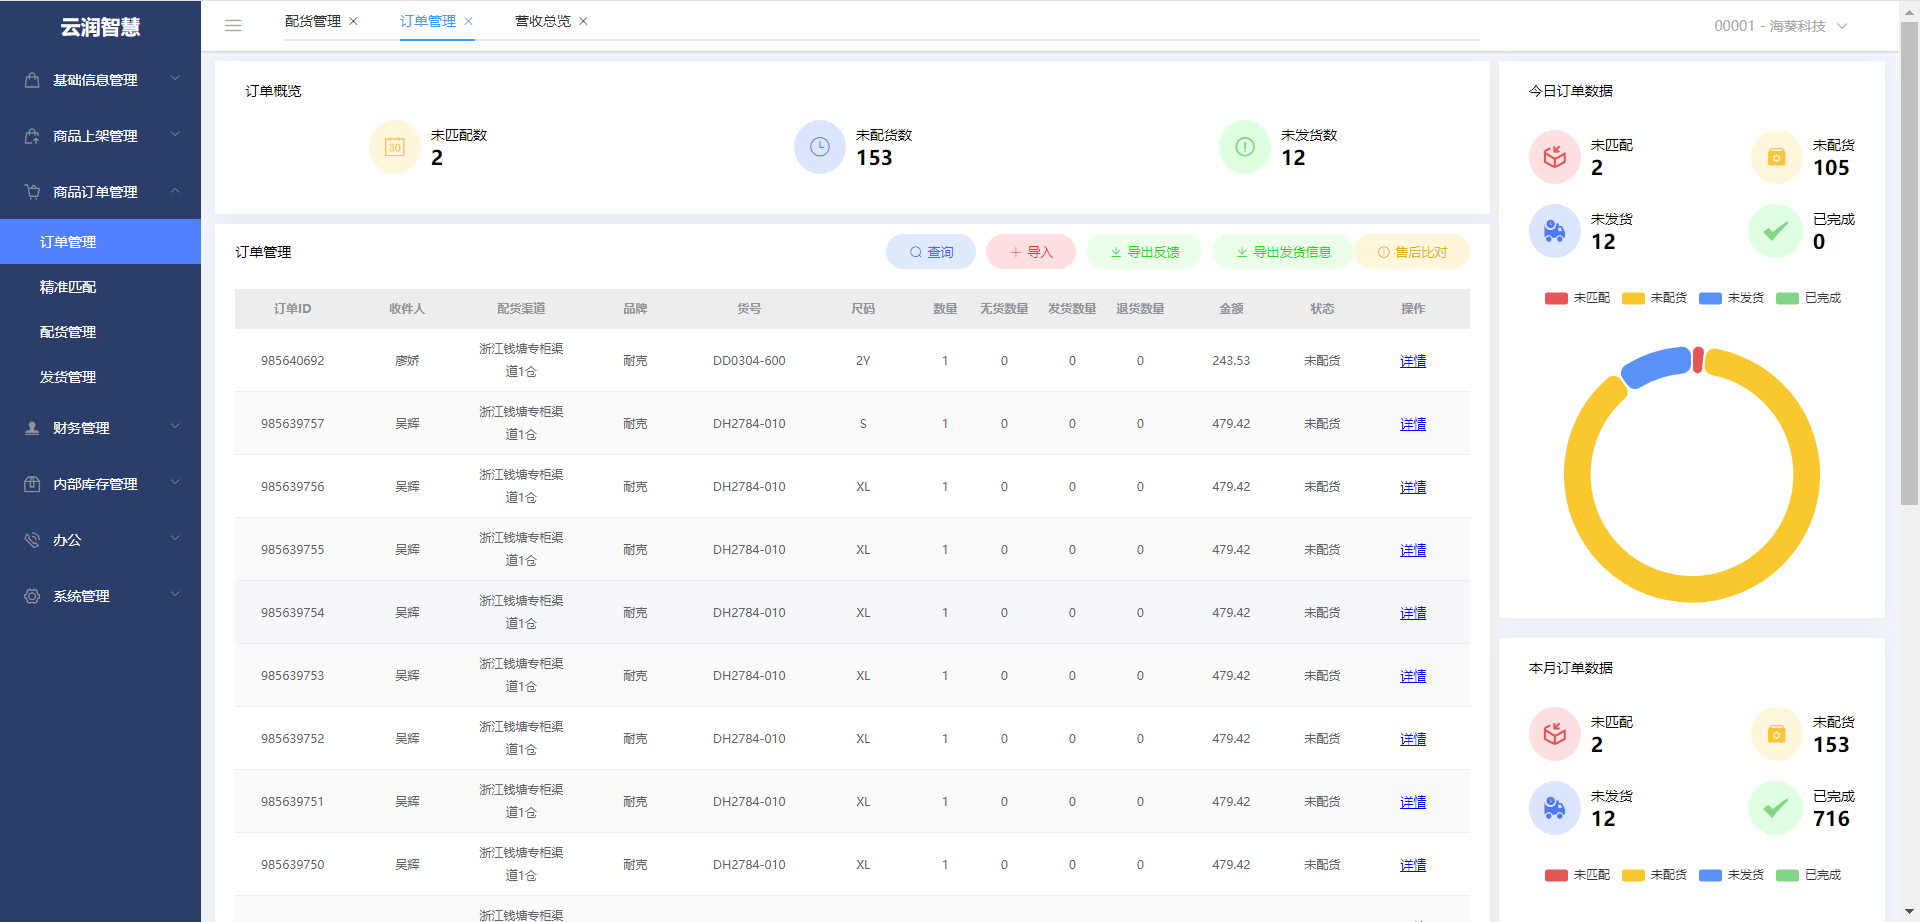Screen dimensions: 1920x922
Task: Open 详情 for order 985639755
Action: coord(1413,550)
